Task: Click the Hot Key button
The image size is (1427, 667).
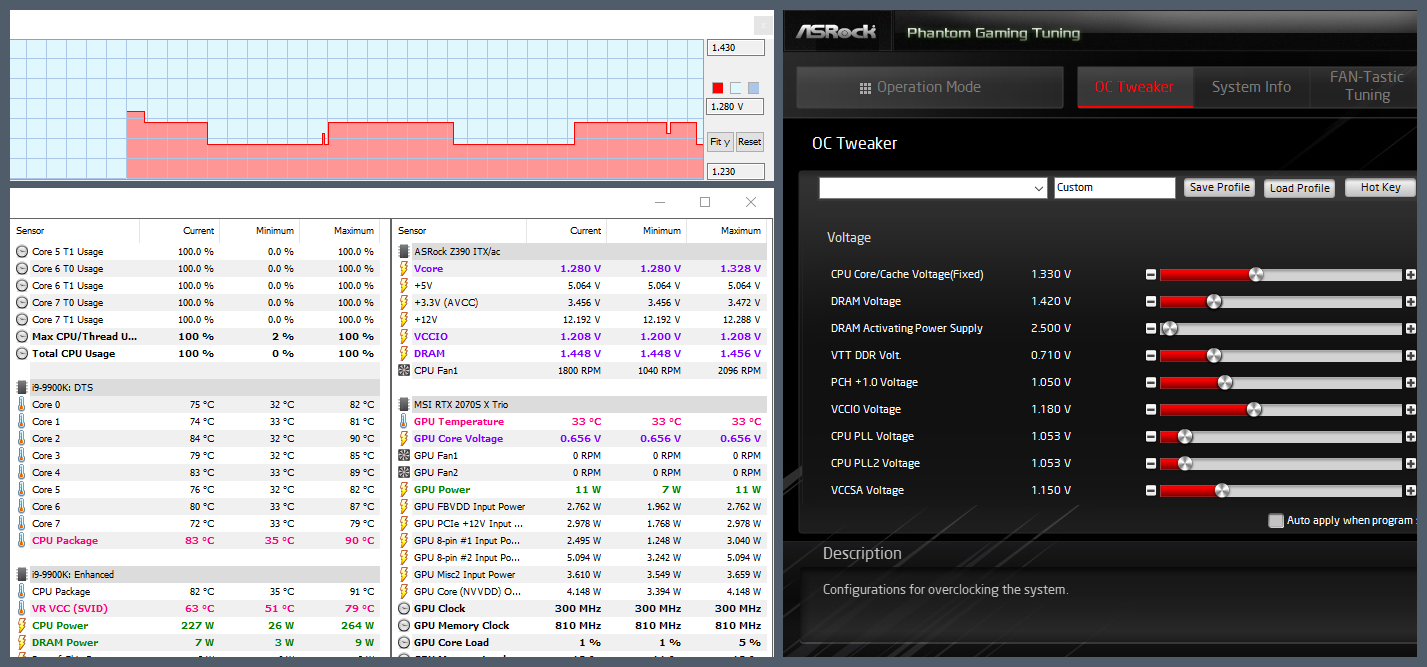Action: pyautogui.click(x=1380, y=187)
